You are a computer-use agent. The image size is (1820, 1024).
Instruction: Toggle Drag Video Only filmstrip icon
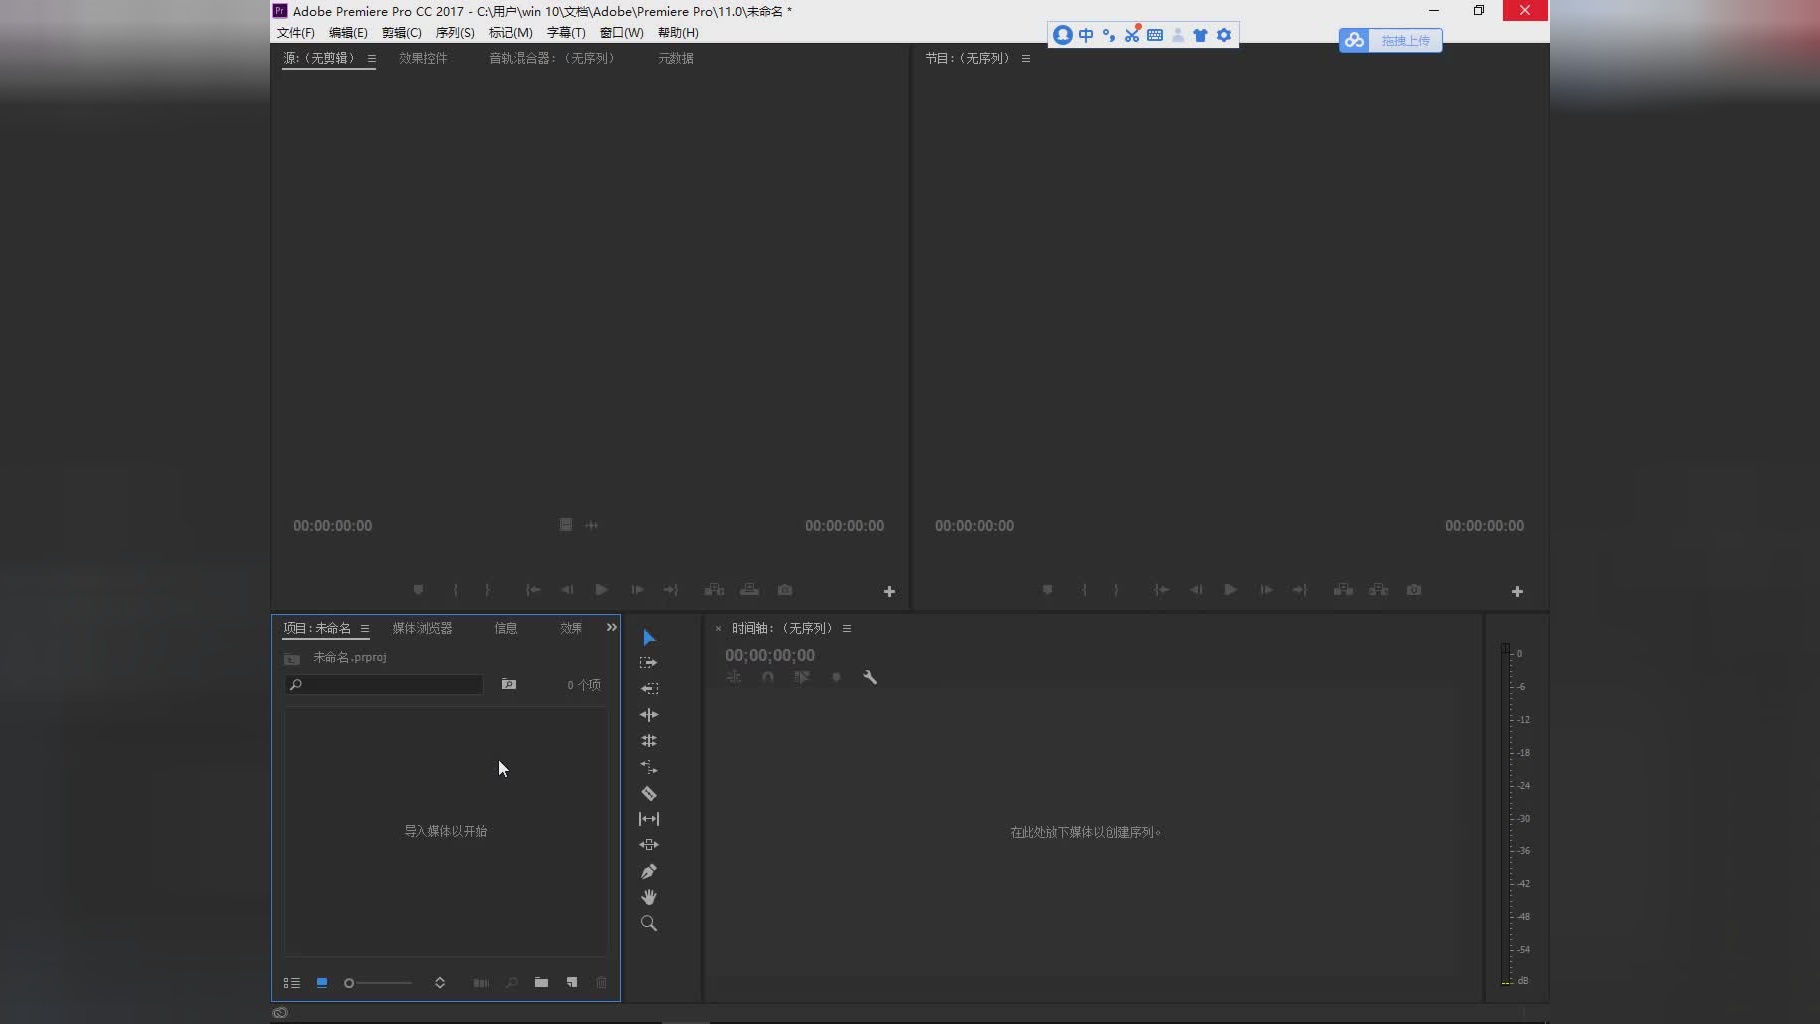pos(566,525)
